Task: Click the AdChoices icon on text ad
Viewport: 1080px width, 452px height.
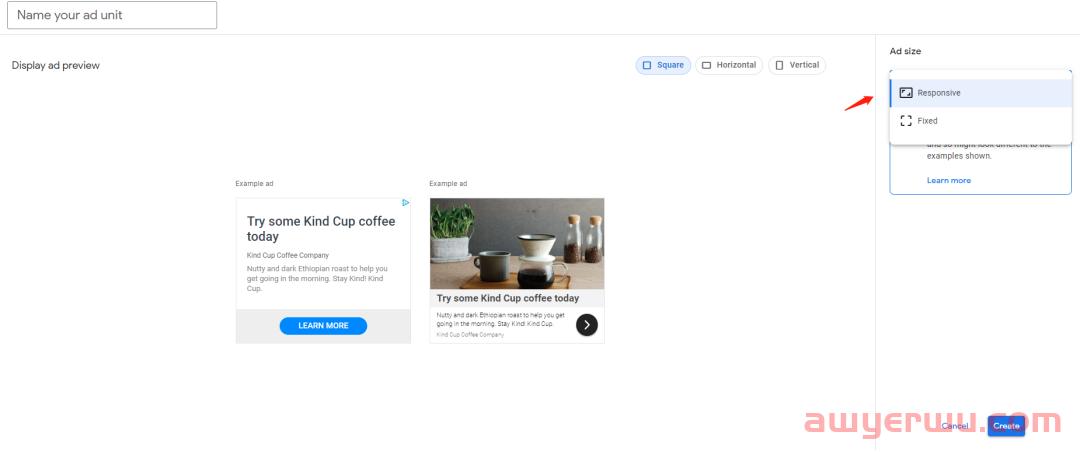Action: 406,203
